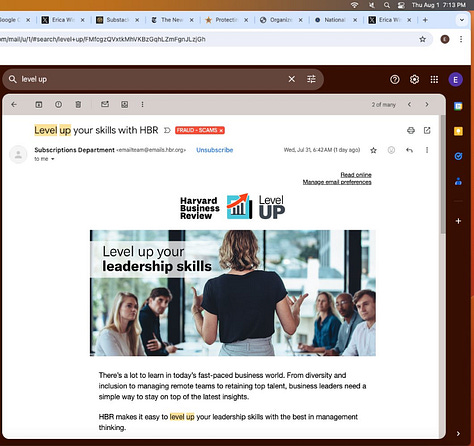474x446 pixels.
Task: Click the browser address bar URL
Action: pyautogui.click(x=207, y=39)
